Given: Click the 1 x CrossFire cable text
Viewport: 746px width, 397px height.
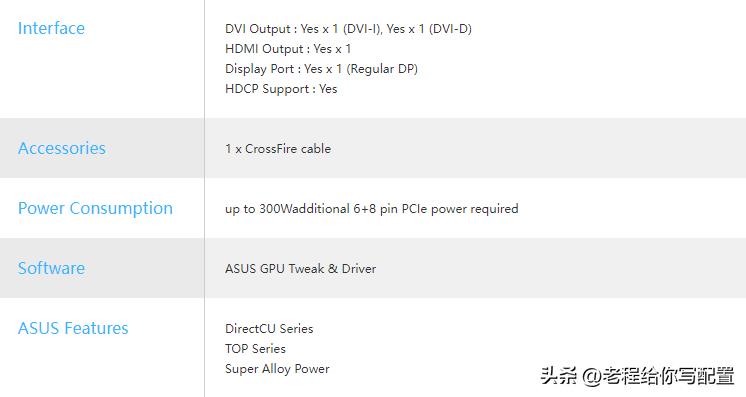Looking at the screenshot, I should 278,149.
